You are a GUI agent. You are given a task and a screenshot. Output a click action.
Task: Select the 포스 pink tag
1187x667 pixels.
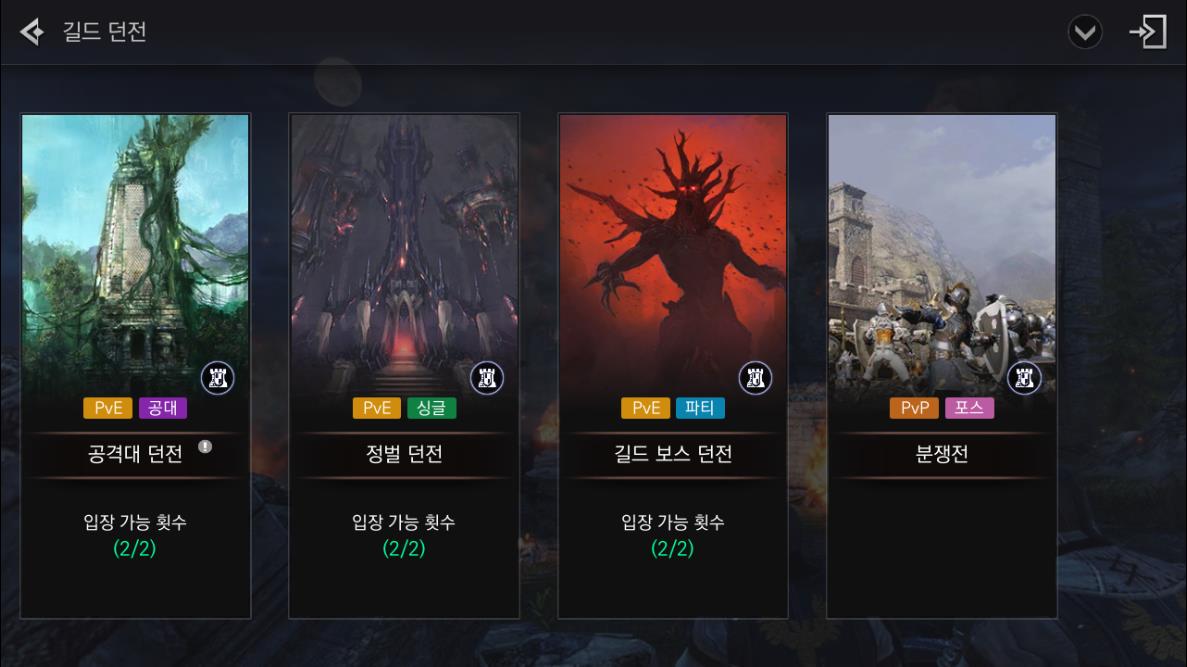pyautogui.click(x=969, y=408)
